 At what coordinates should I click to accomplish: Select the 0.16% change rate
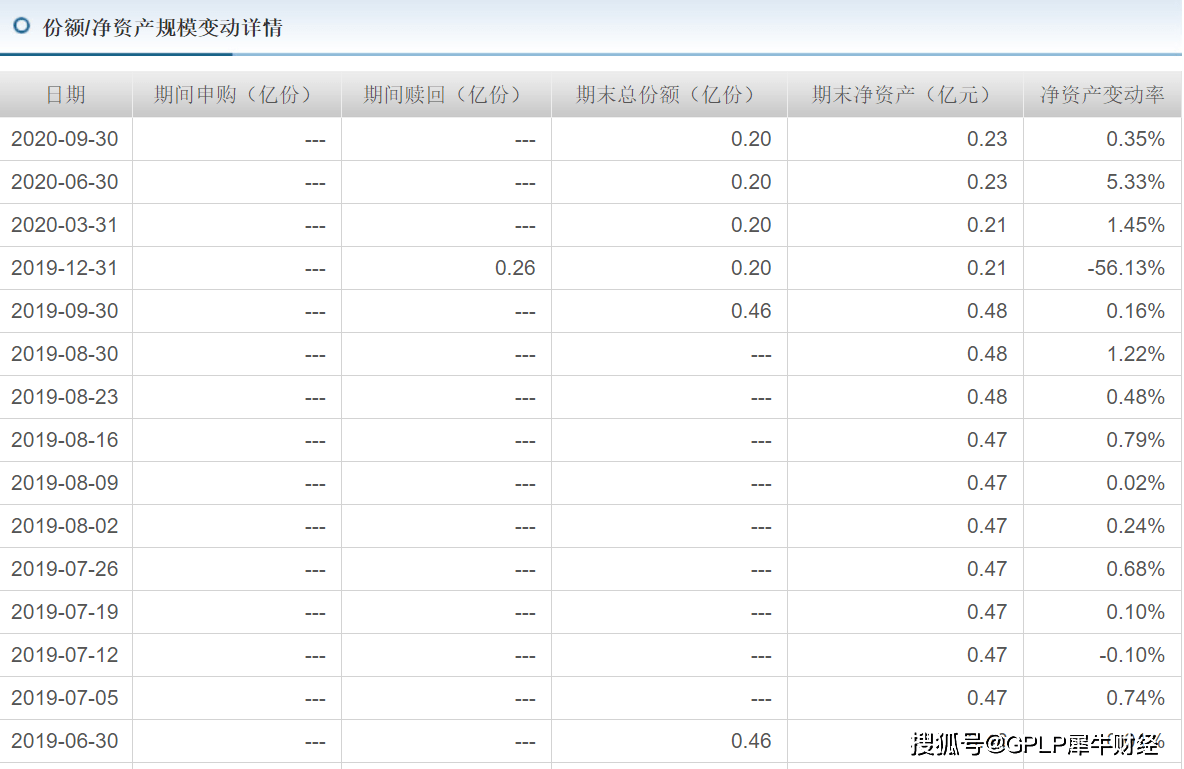coord(1136,311)
